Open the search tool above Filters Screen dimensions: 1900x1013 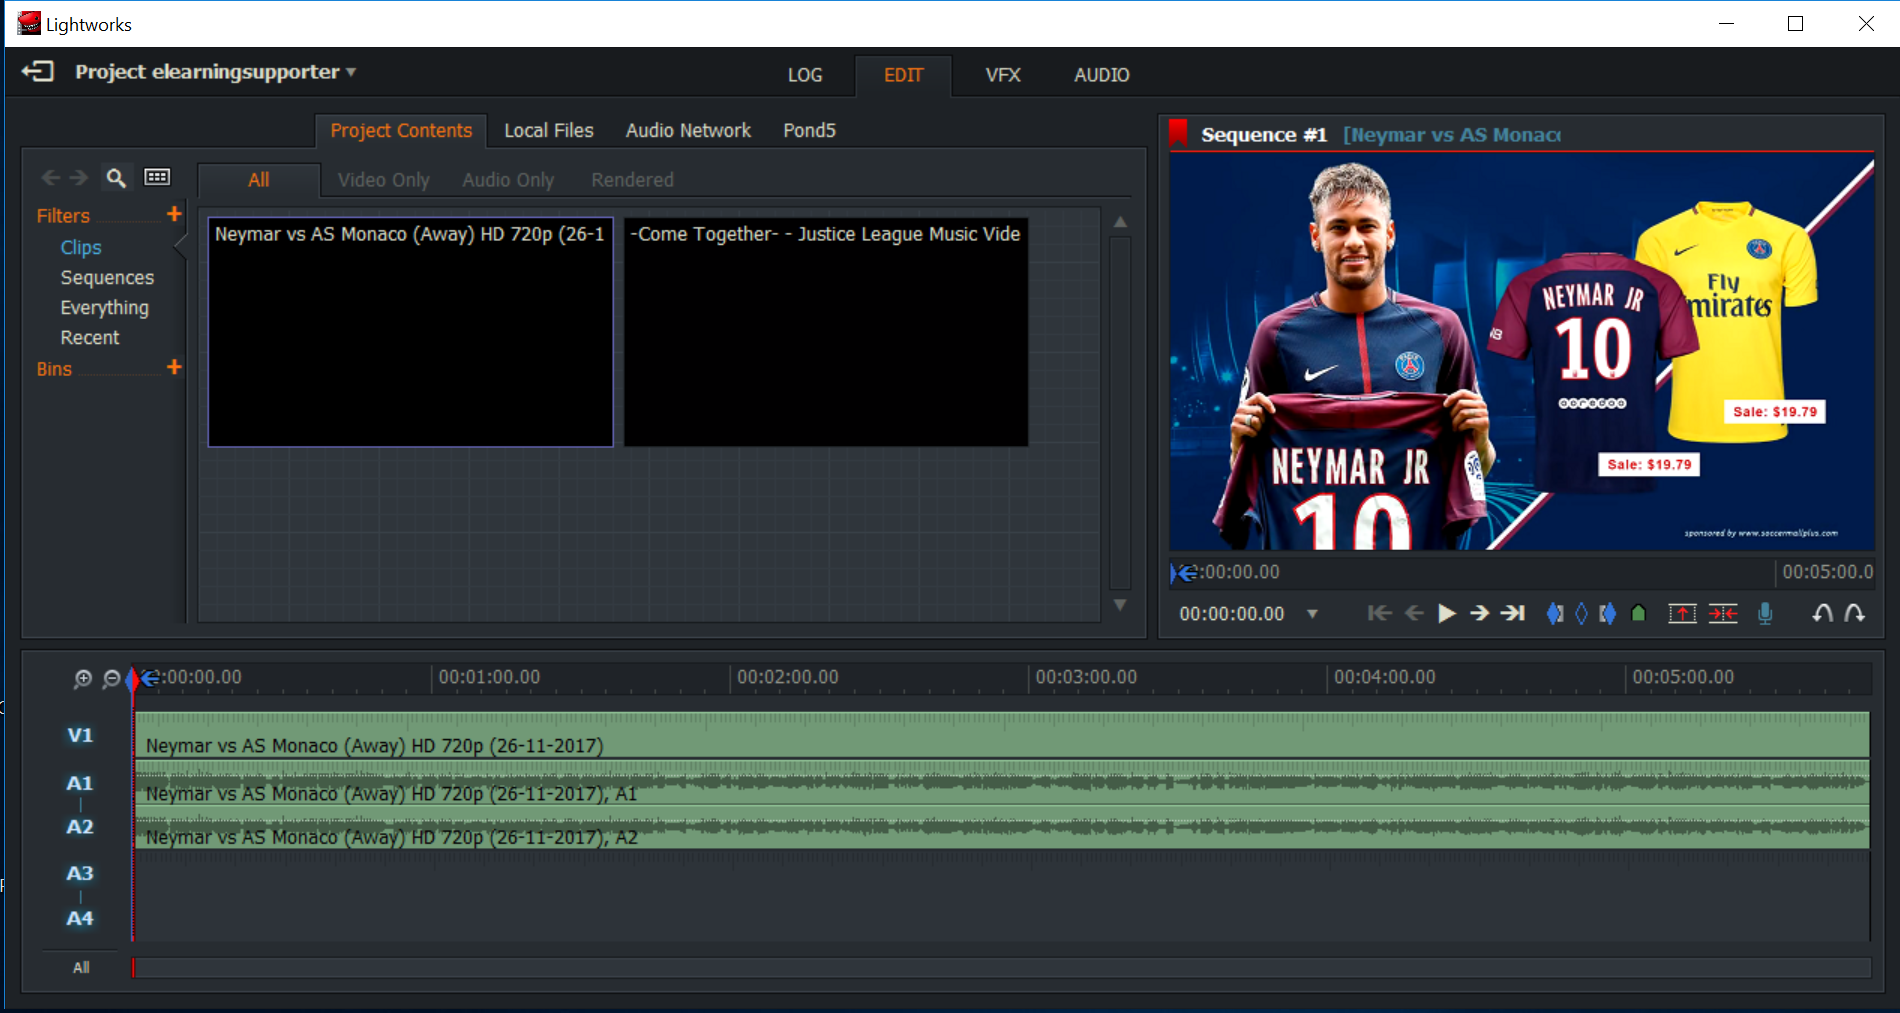[116, 177]
